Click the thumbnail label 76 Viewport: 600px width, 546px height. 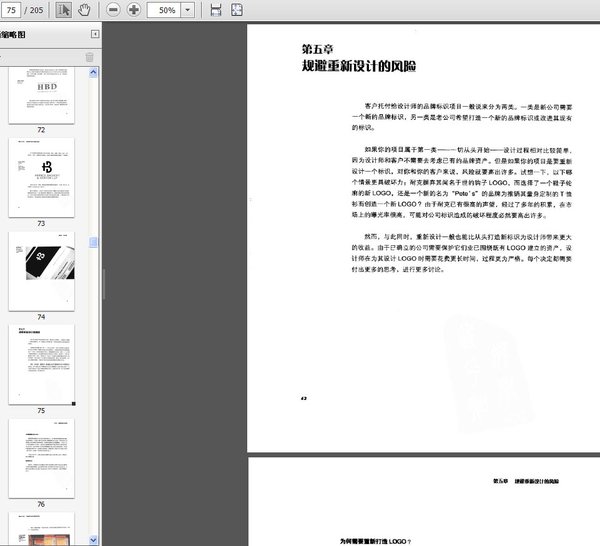tap(41, 504)
